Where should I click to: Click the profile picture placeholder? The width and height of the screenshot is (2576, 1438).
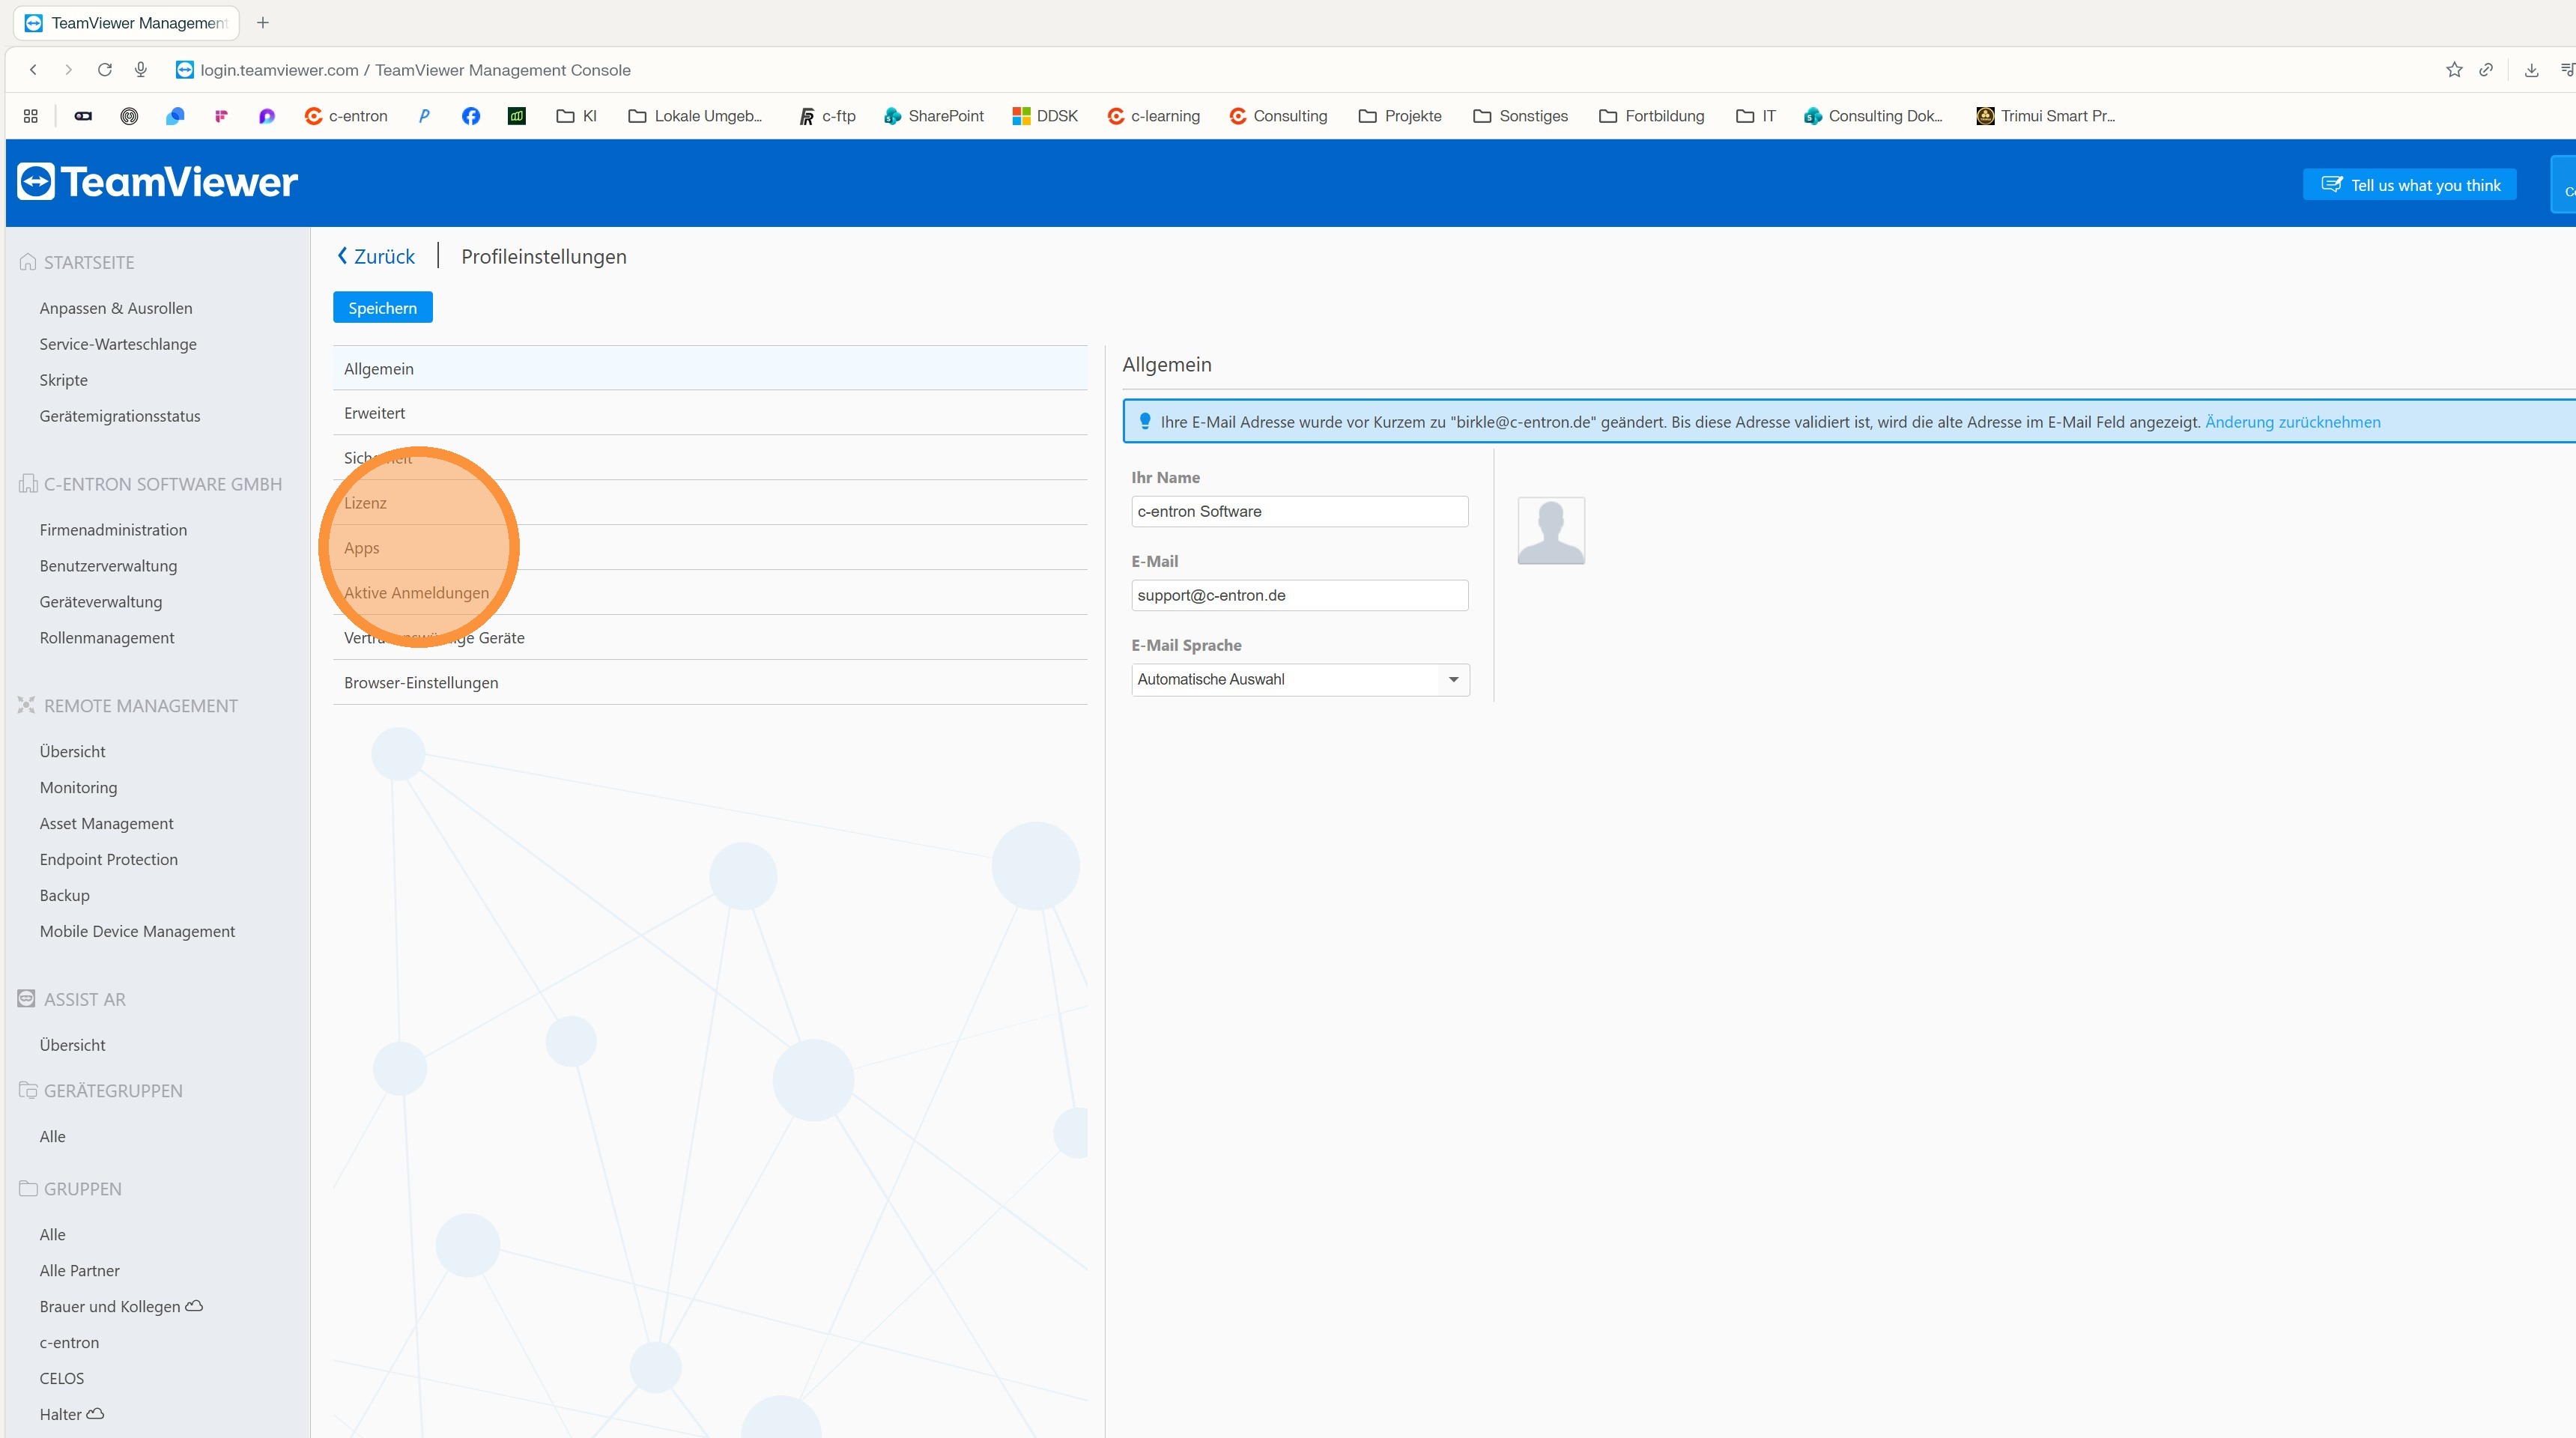(1551, 531)
